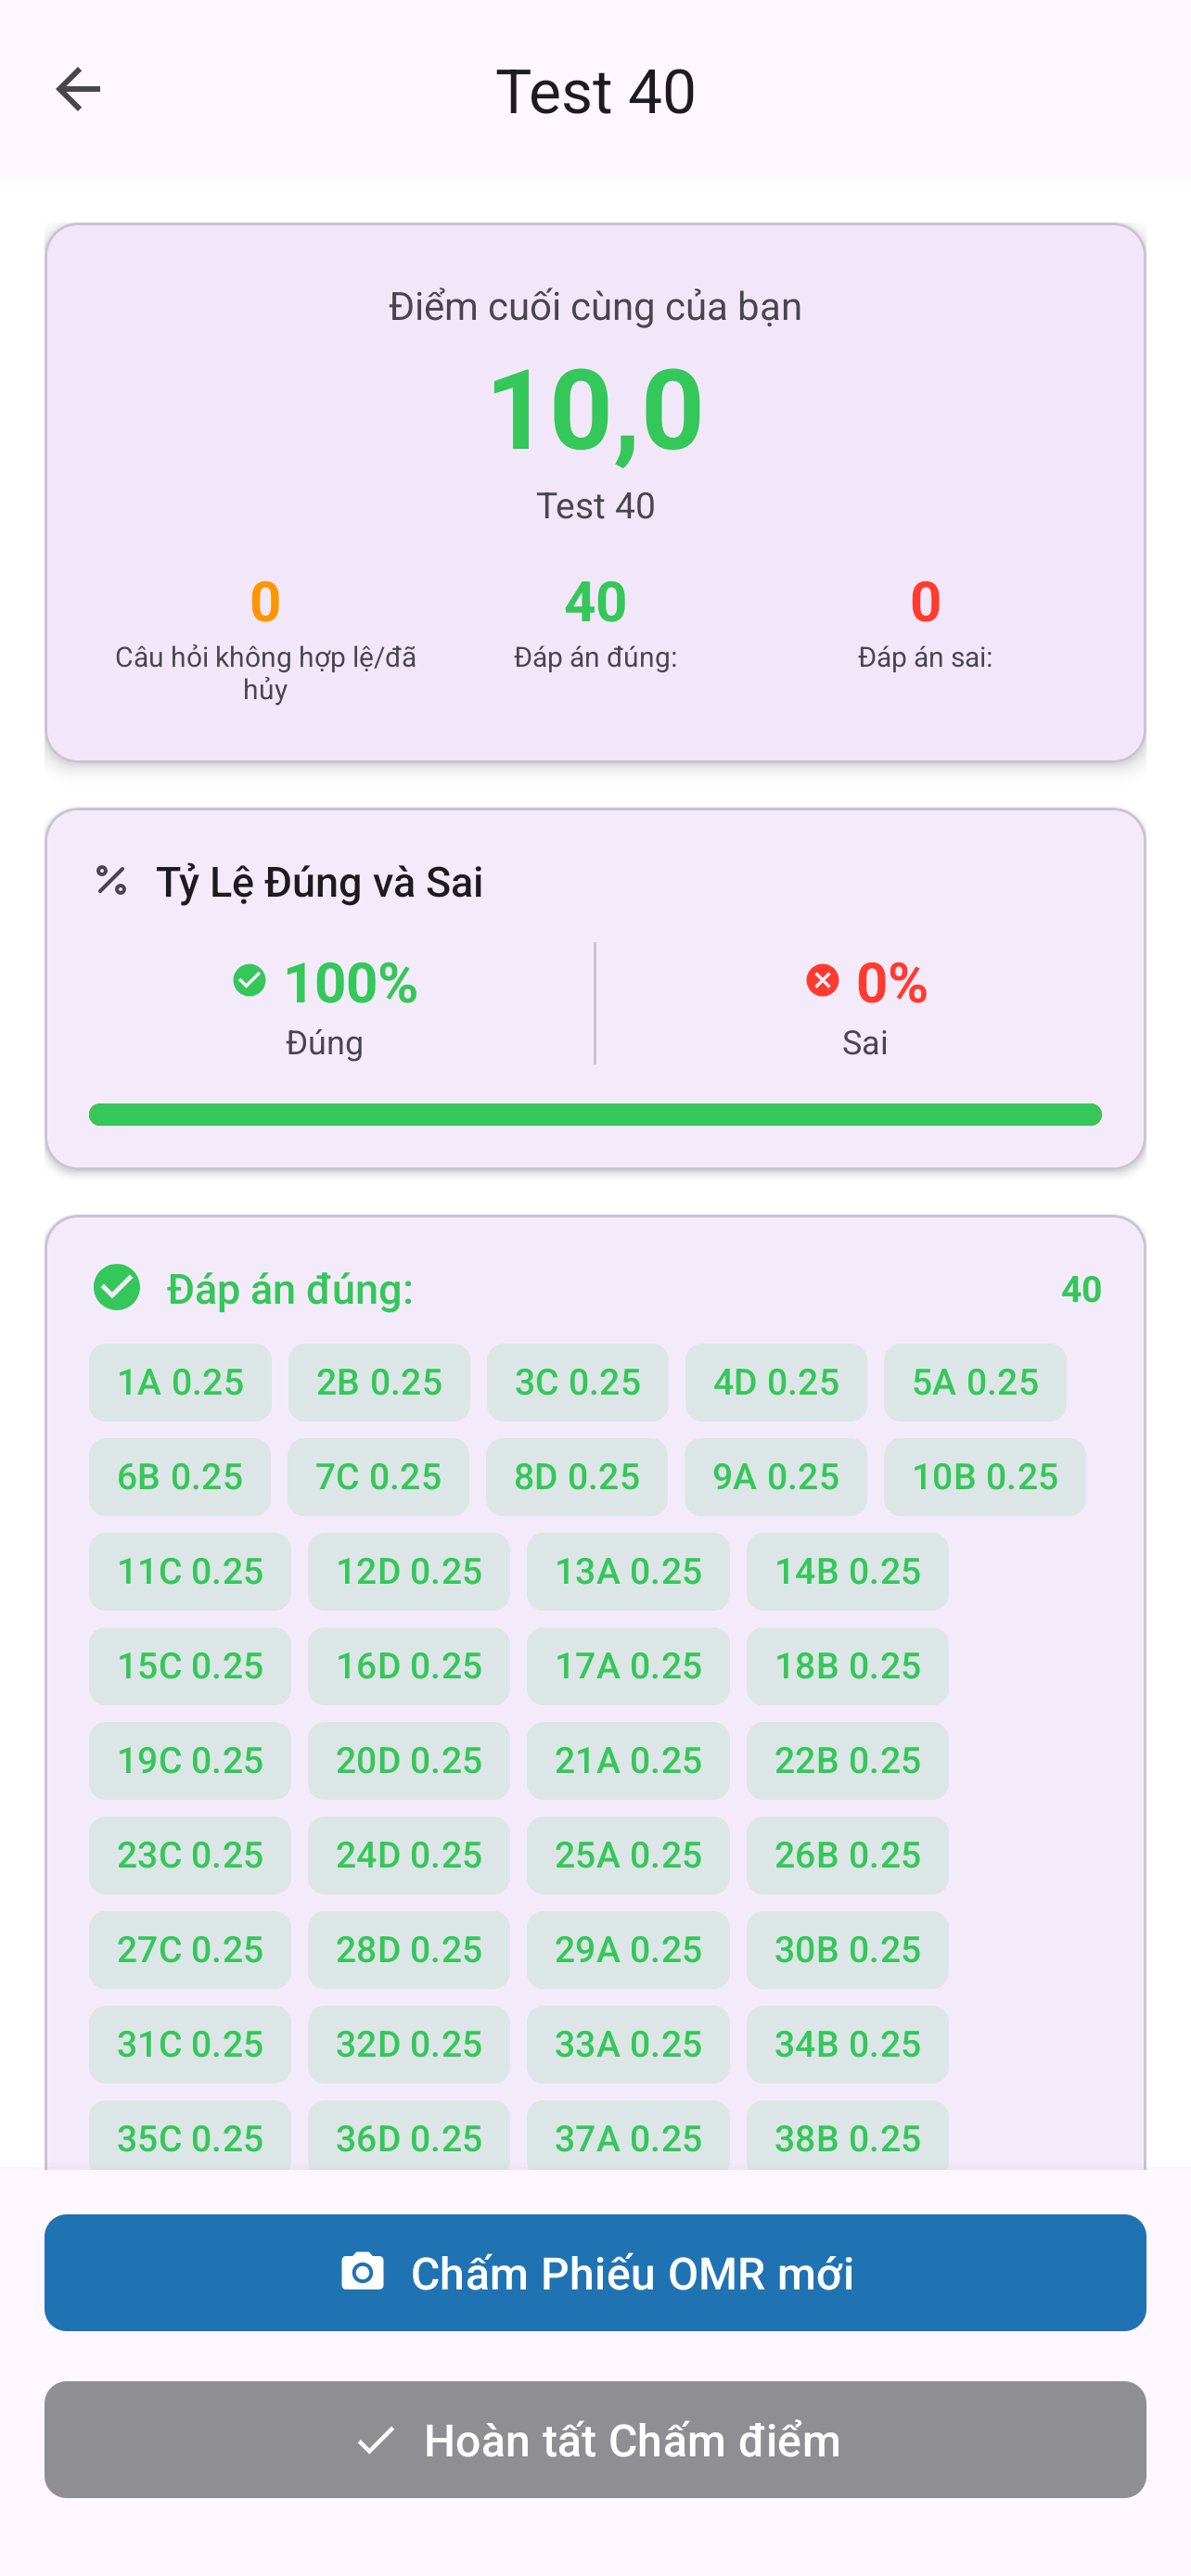The height and width of the screenshot is (2576, 1191).
Task: Tap the back arrow icon
Action: tap(78, 90)
